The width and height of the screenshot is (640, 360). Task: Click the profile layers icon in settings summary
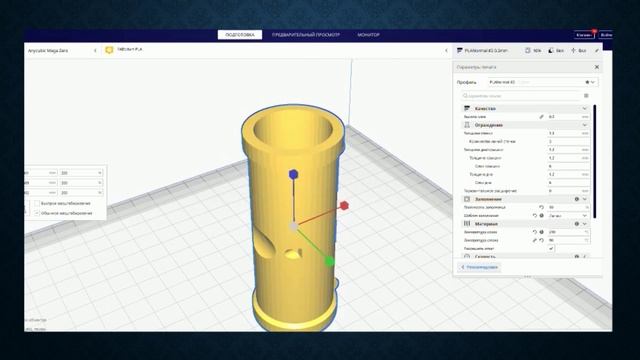(x=460, y=50)
